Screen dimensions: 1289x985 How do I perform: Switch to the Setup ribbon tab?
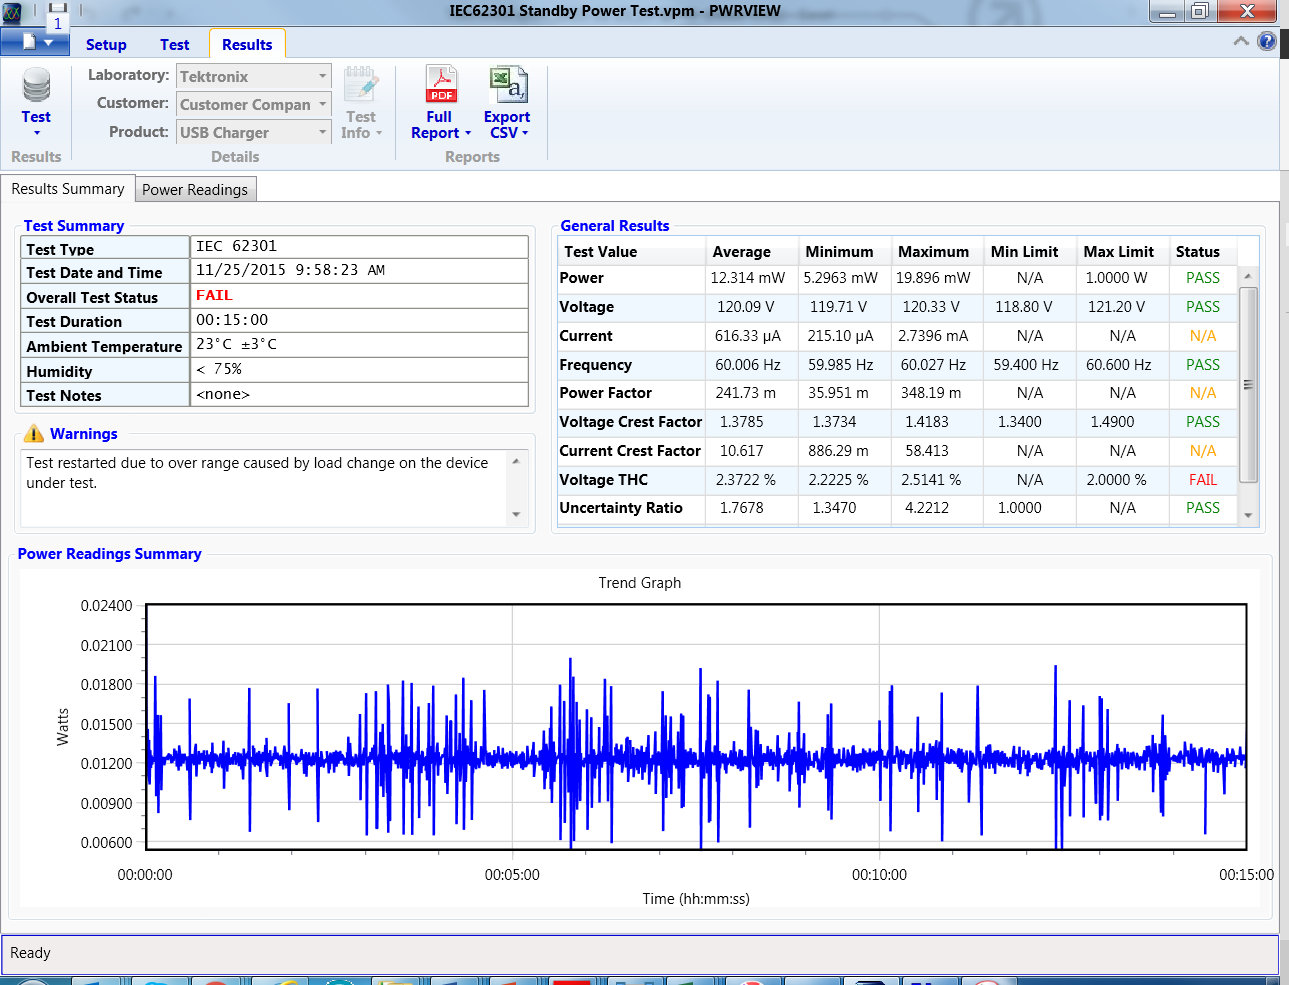pos(106,44)
